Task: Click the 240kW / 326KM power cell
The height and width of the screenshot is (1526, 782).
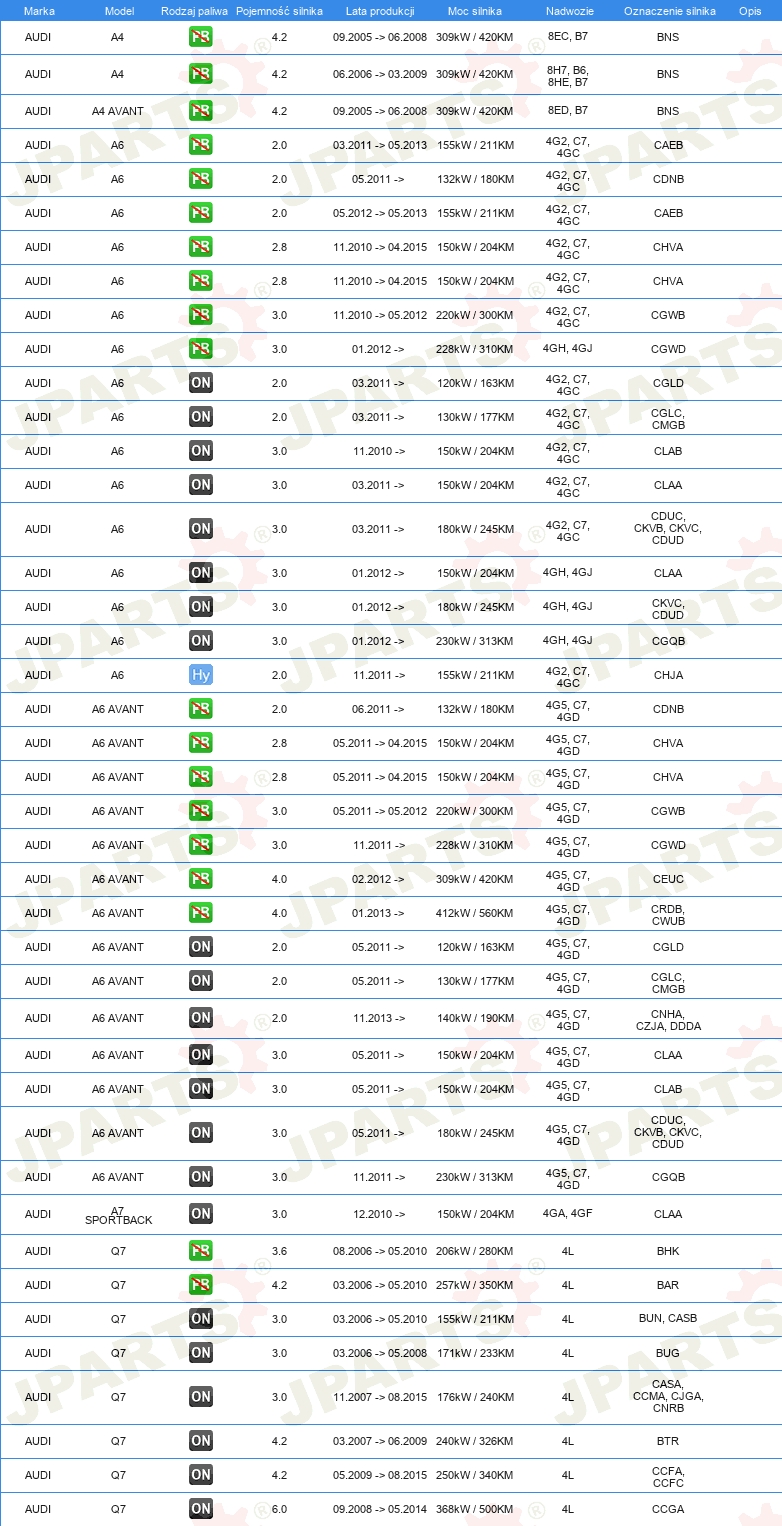Action: [x=475, y=1441]
